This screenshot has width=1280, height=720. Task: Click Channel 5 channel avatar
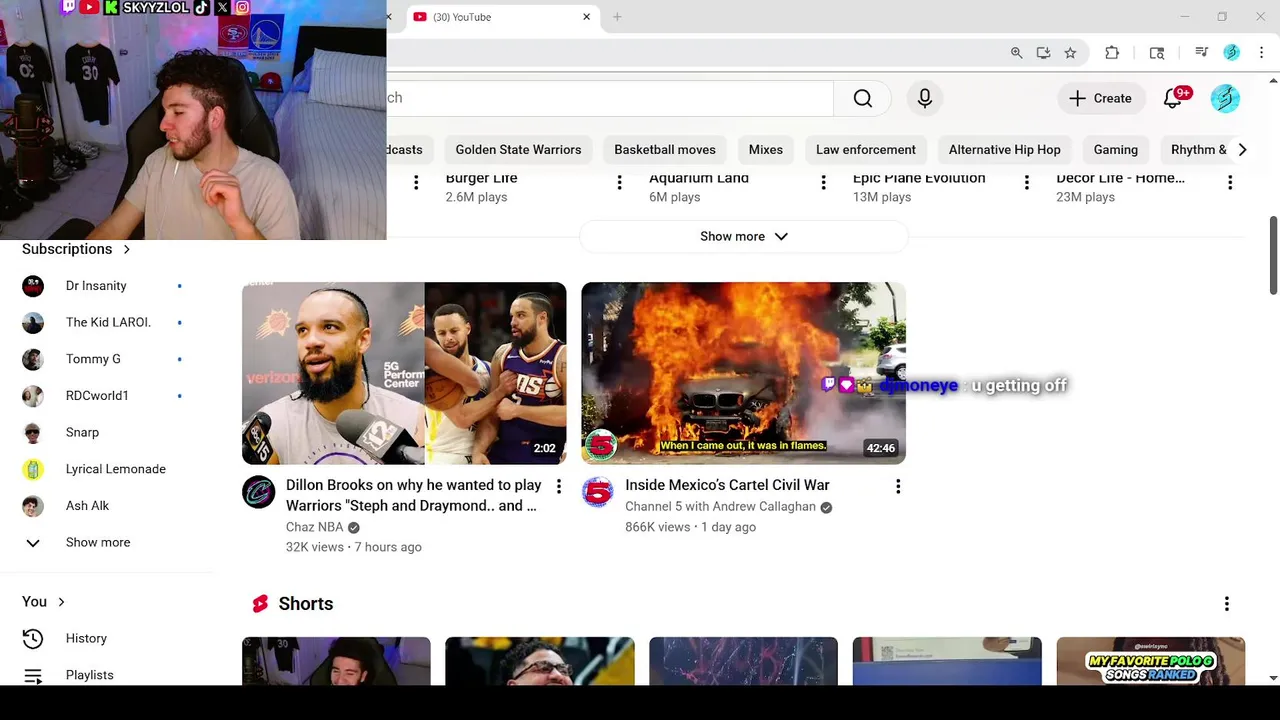click(598, 492)
